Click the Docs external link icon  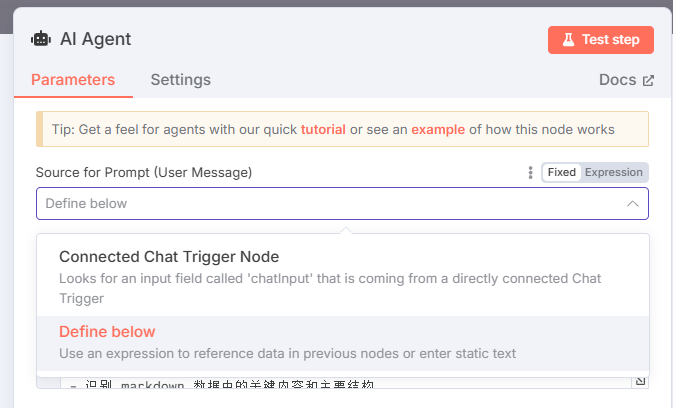(648, 80)
